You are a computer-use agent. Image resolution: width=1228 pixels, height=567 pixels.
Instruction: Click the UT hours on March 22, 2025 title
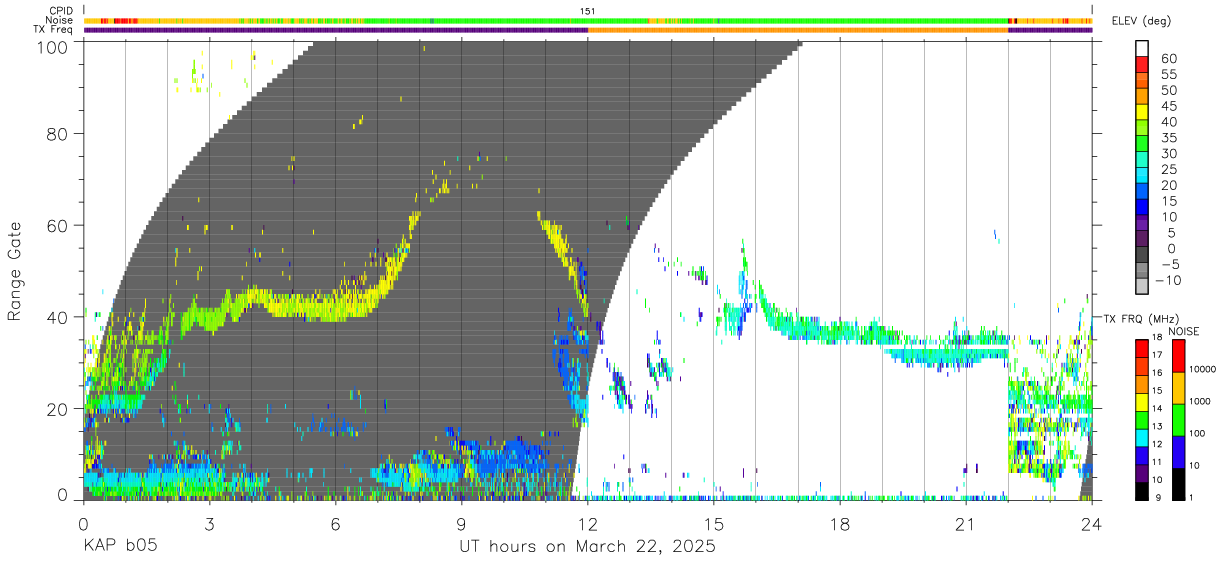tap(587, 548)
